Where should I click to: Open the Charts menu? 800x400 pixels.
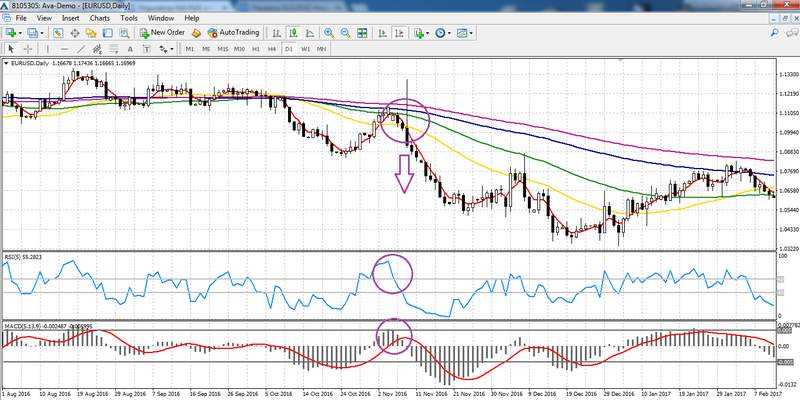coord(100,18)
